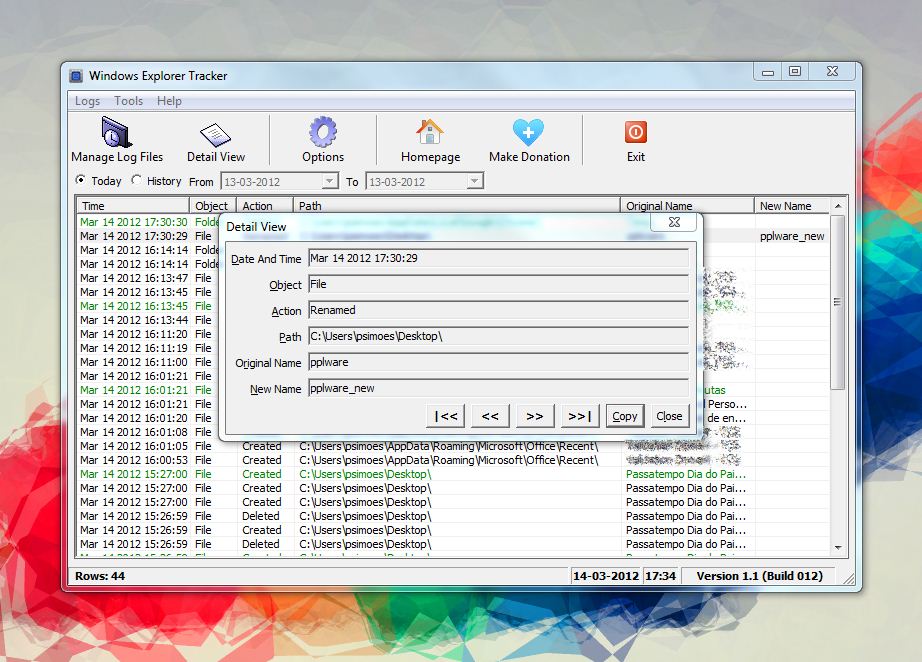The height and width of the screenshot is (662, 922).
Task: Sort by the Action column header
Action: click(265, 206)
